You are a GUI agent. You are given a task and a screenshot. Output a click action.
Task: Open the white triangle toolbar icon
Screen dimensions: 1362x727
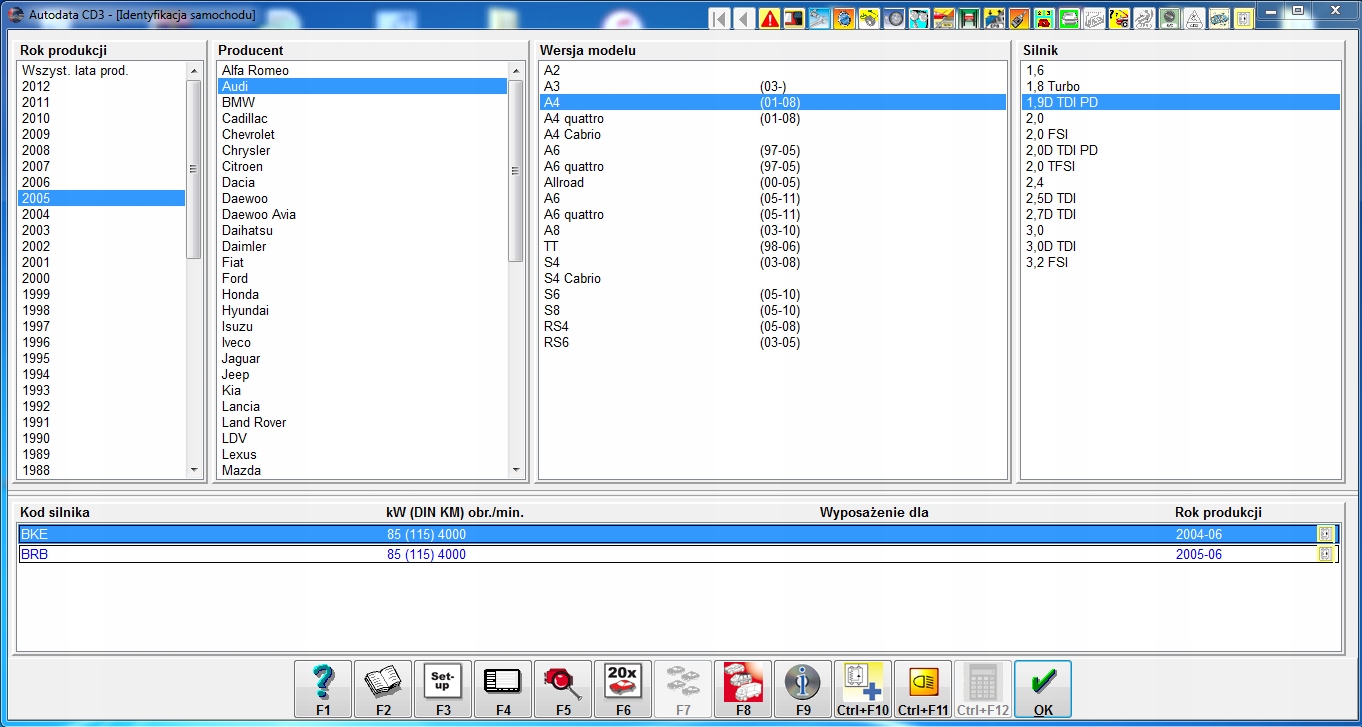(x=1194, y=18)
